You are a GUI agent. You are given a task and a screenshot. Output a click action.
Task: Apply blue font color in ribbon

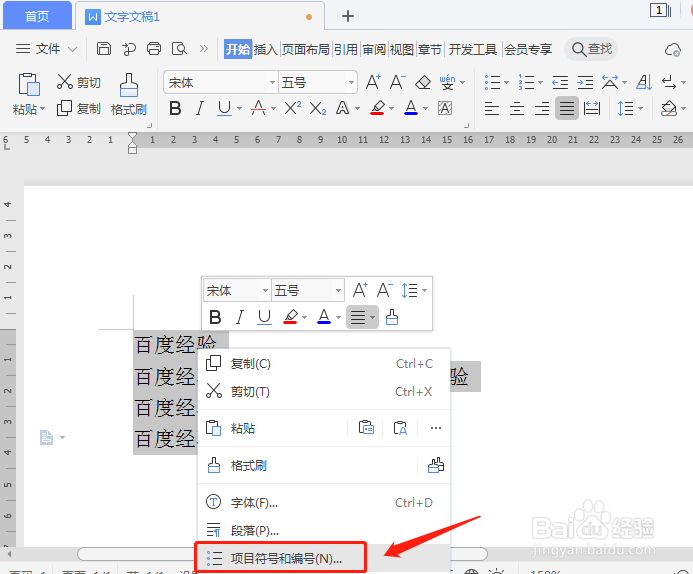(411, 108)
